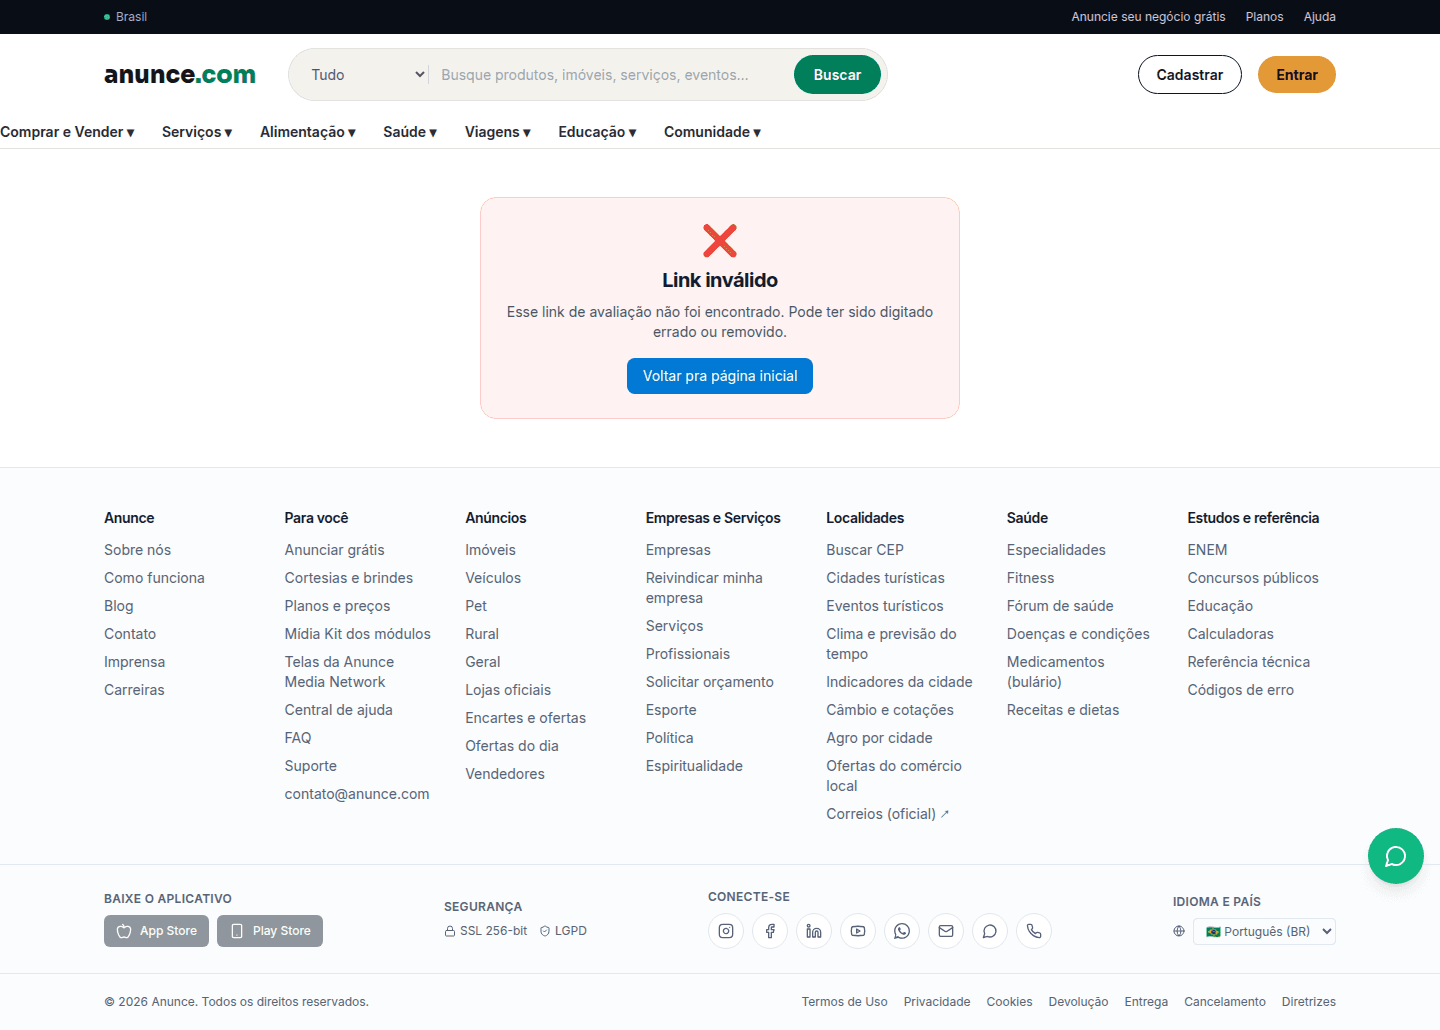Open the search category dropdown 'Tudo'
Image resolution: width=1440 pixels, height=1030 pixels.
368,75
